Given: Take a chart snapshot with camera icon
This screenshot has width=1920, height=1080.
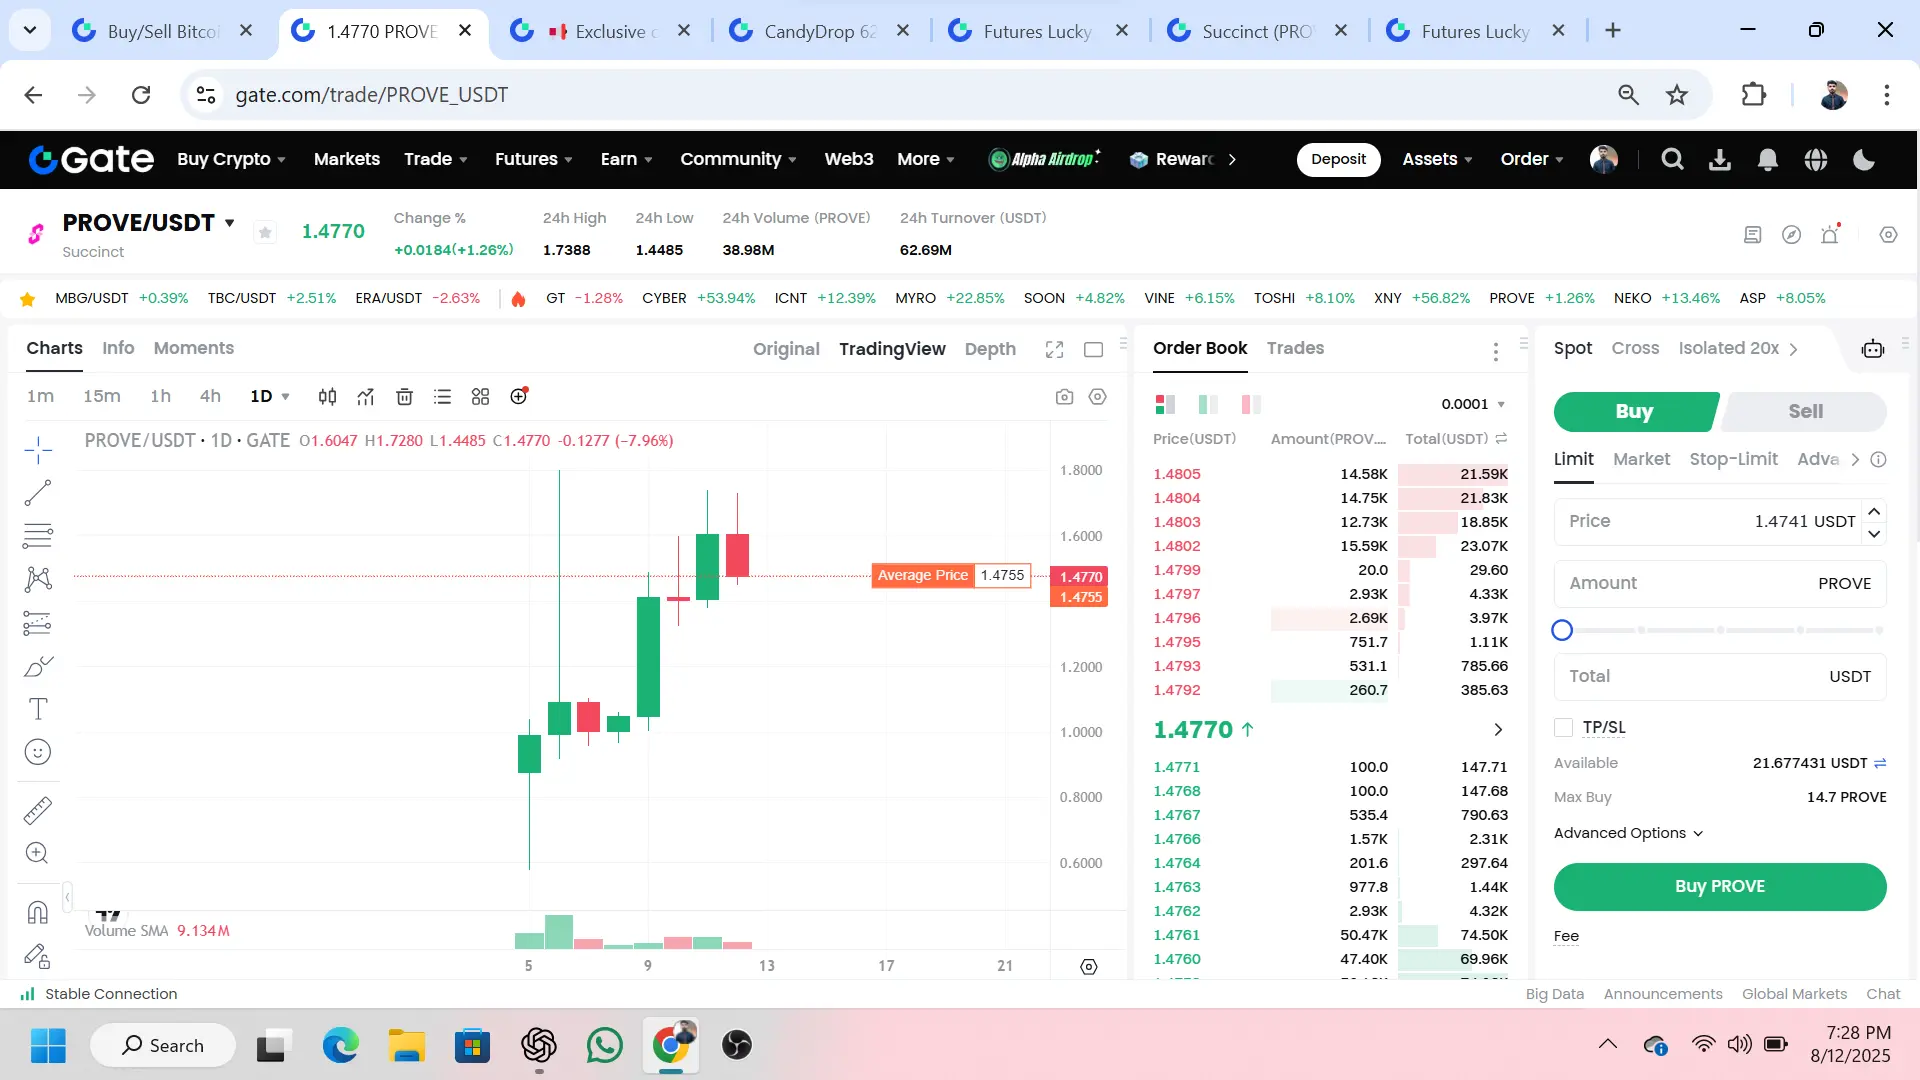Looking at the screenshot, I should (1064, 397).
